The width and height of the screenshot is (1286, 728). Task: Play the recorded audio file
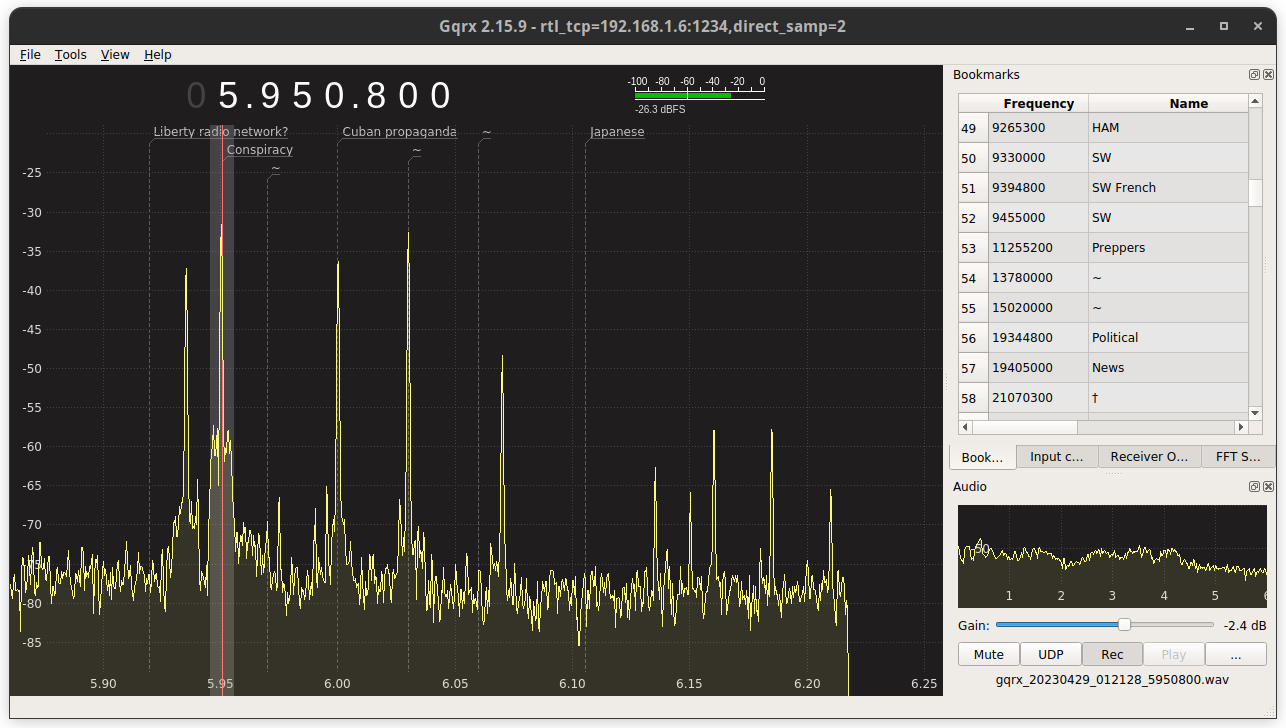[1173, 654]
